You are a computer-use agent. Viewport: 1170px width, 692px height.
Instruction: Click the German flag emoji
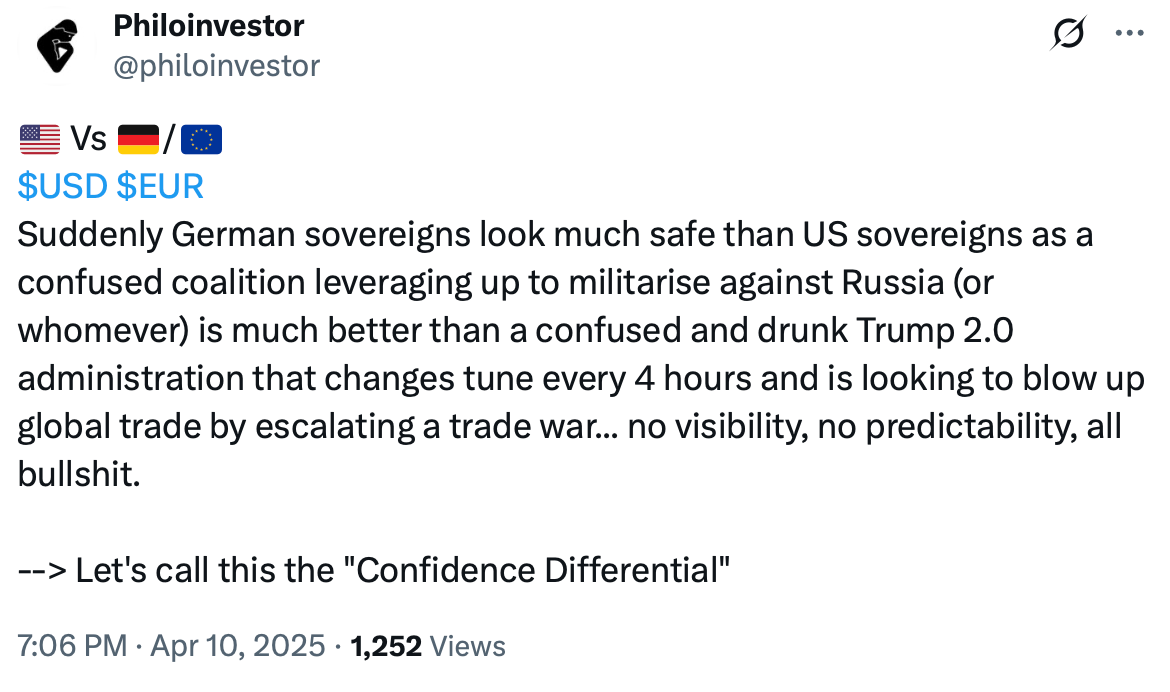click(x=139, y=139)
